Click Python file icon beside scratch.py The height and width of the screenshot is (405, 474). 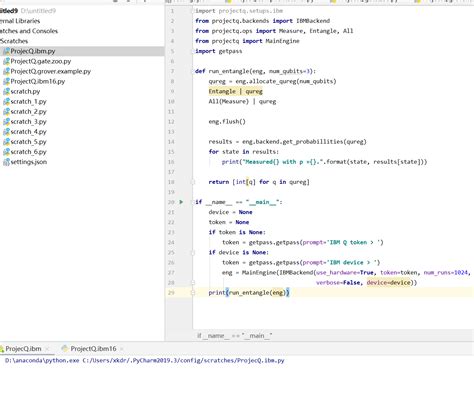(x=6, y=91)
